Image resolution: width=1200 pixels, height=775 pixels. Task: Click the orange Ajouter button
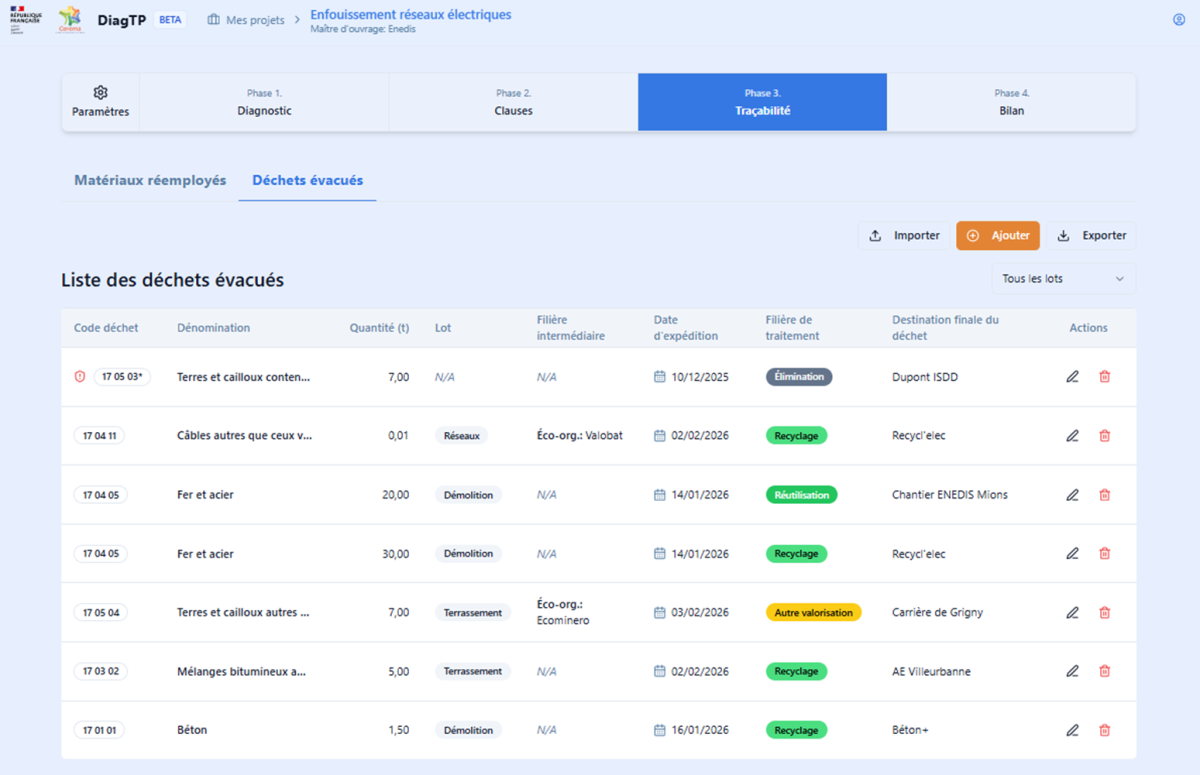pyautogui.click(x=998, y=236)
